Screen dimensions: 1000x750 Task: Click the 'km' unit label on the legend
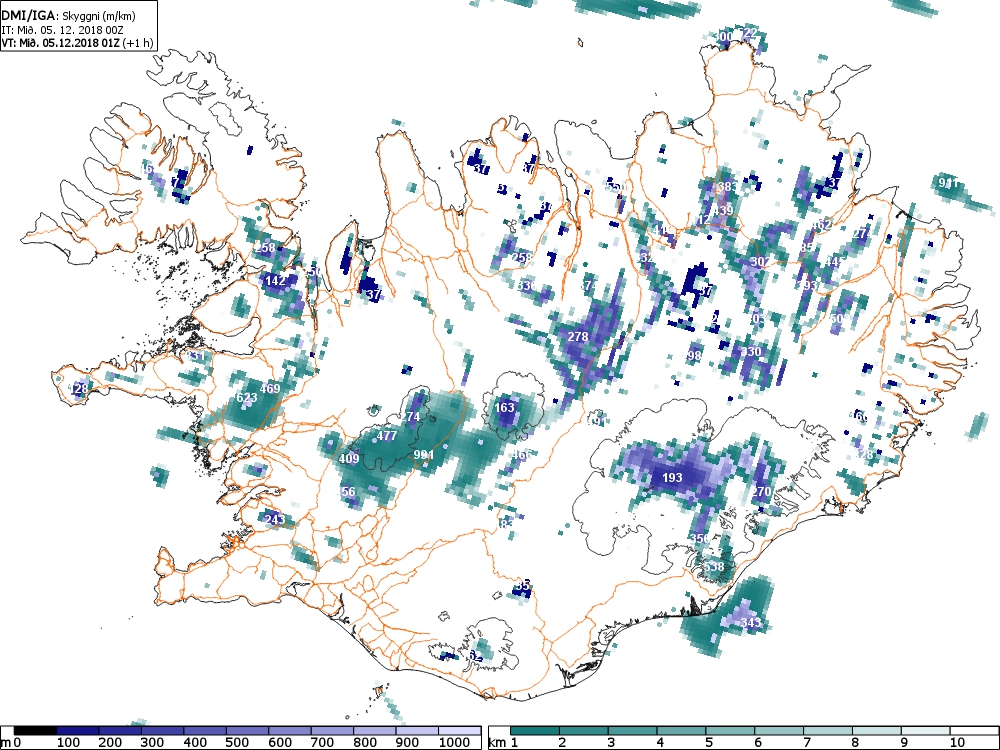(x=497, y=742)
